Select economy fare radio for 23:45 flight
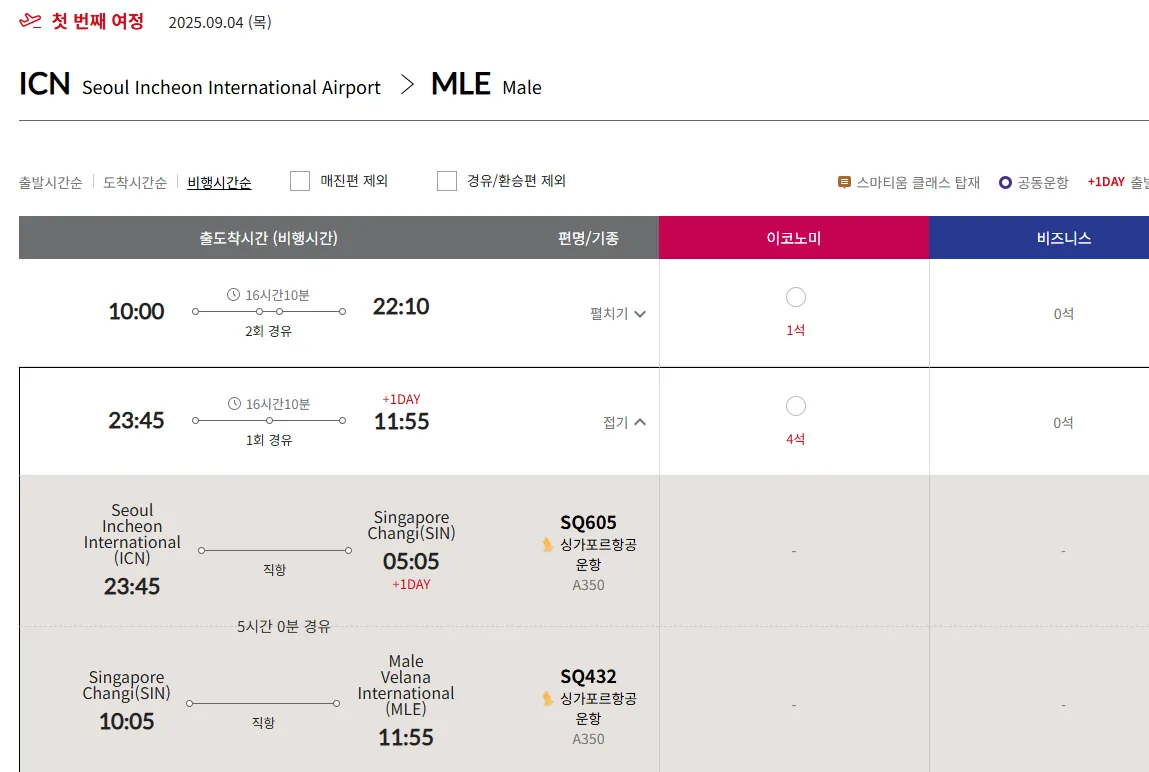 click(796, 406)
